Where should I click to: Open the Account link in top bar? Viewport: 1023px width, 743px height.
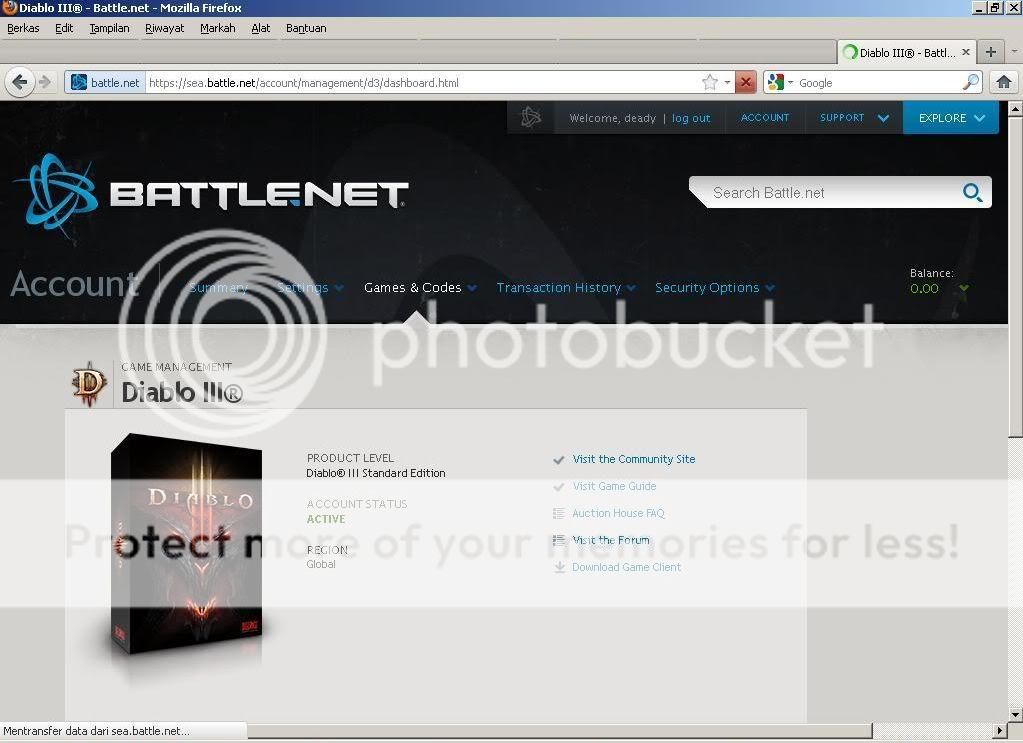[x=765, y=118]
